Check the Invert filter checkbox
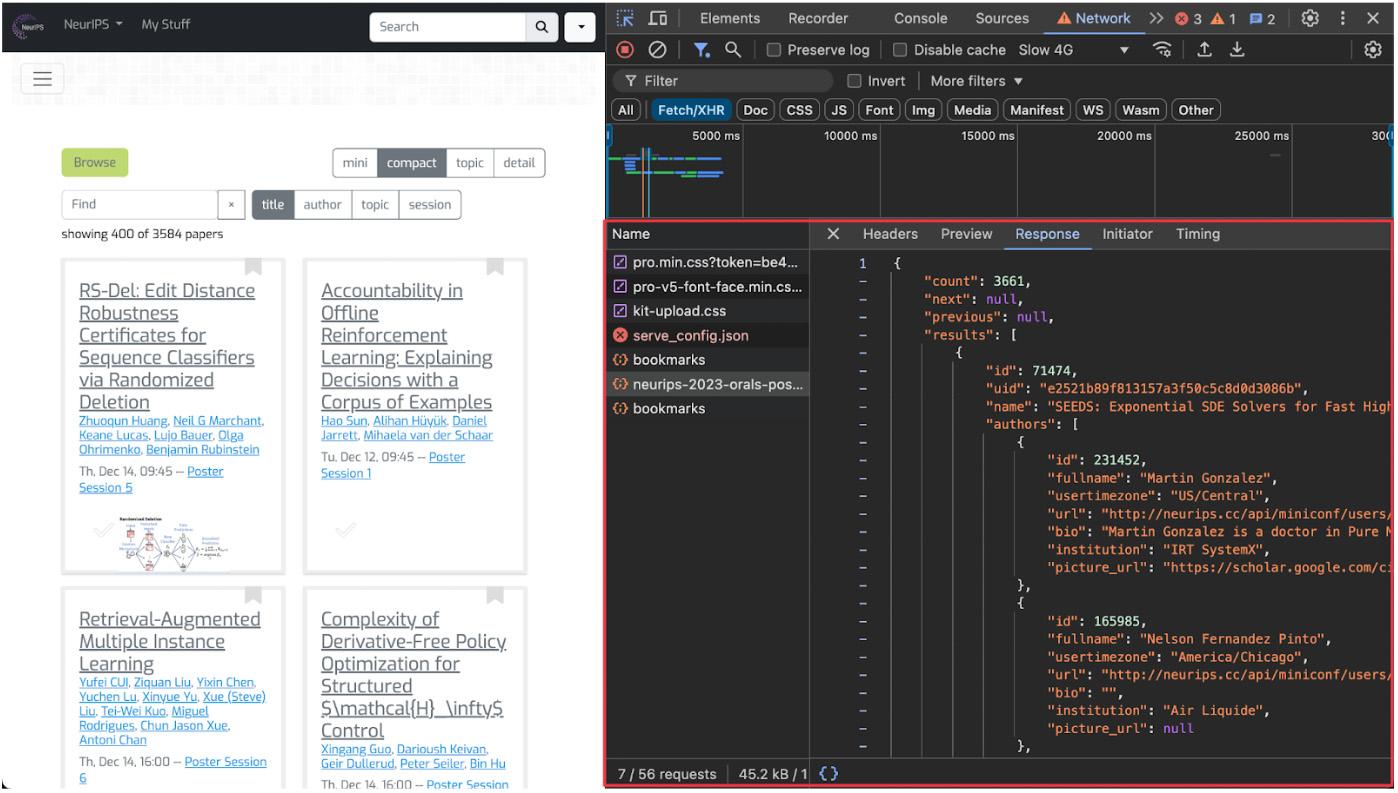This screenshot has width=1398, height=793. 854,81
